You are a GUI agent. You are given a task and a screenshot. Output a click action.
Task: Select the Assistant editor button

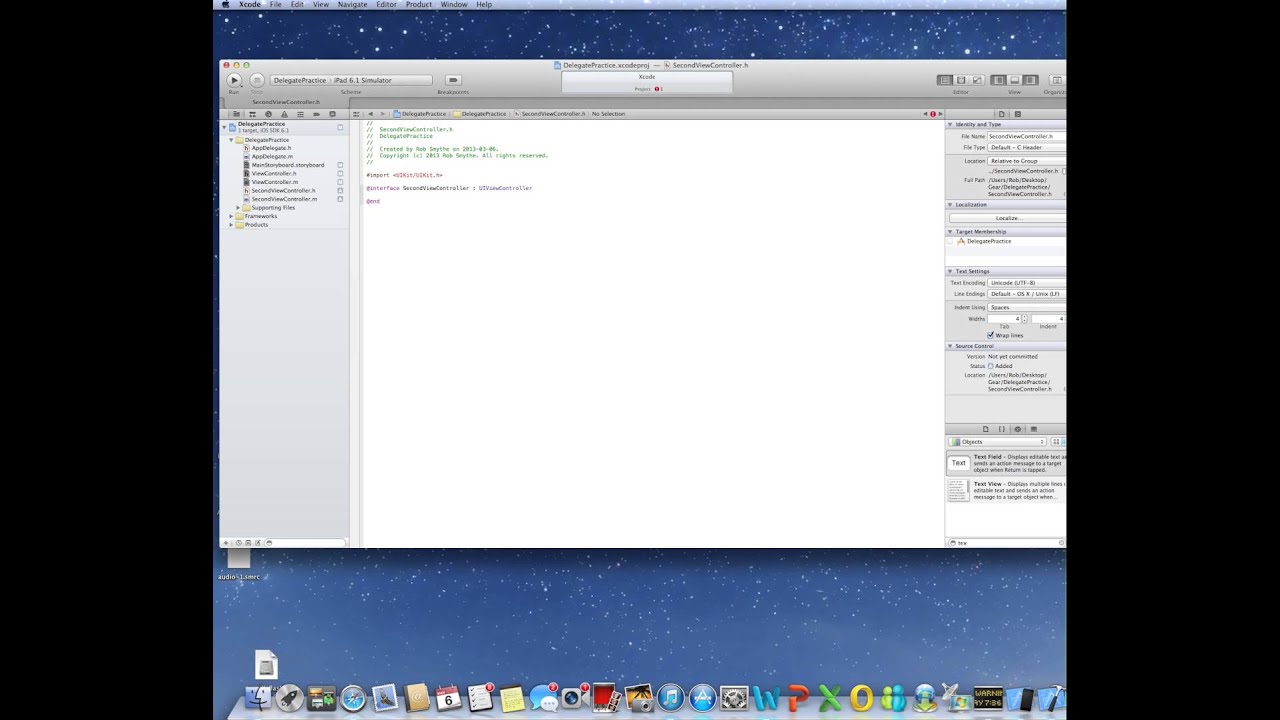pyautogui.click(x=961, y=80)
